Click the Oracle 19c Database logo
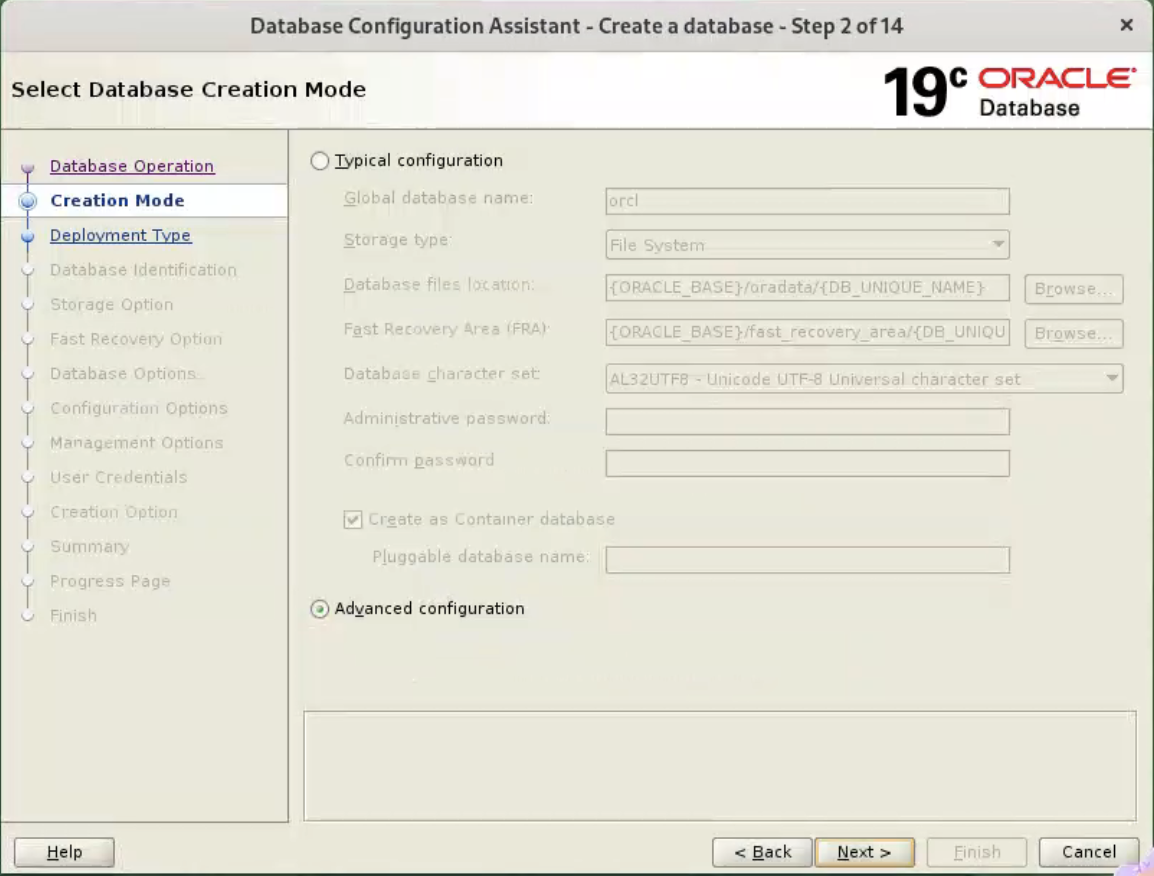The image size is (1154, 876). [x=1010, y=91]
